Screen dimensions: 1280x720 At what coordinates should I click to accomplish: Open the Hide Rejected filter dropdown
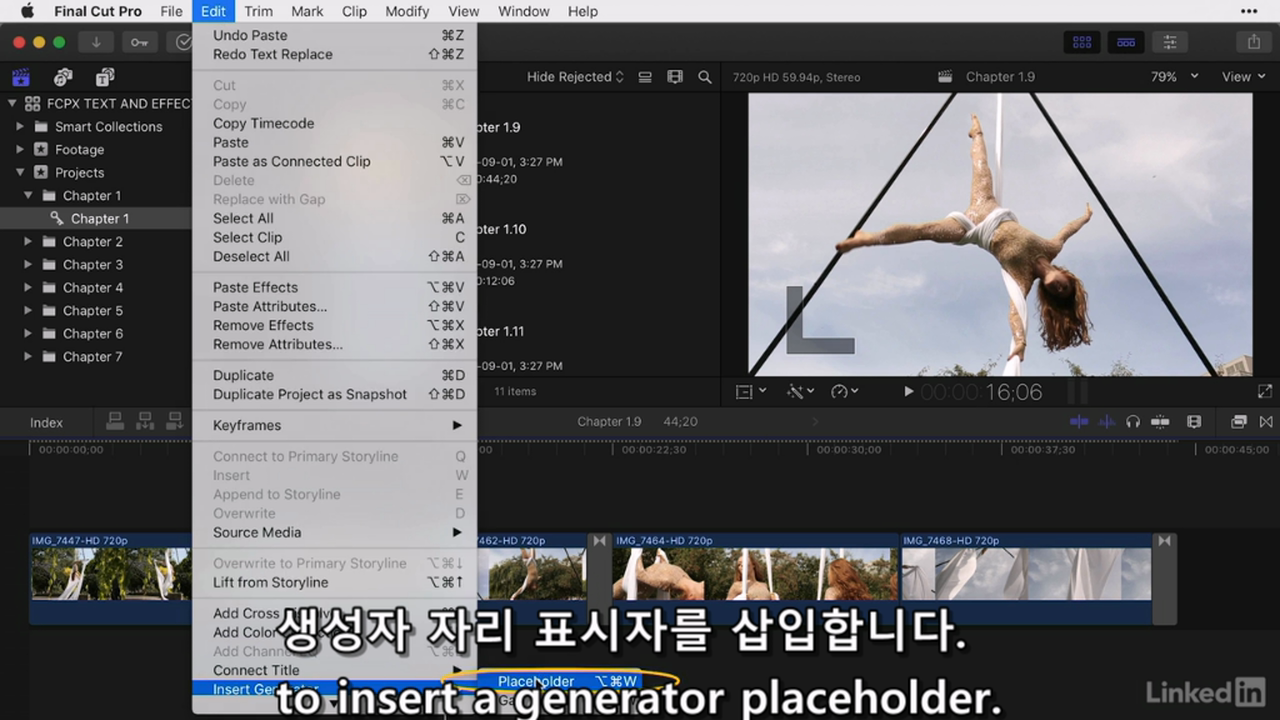pos(575,77)
